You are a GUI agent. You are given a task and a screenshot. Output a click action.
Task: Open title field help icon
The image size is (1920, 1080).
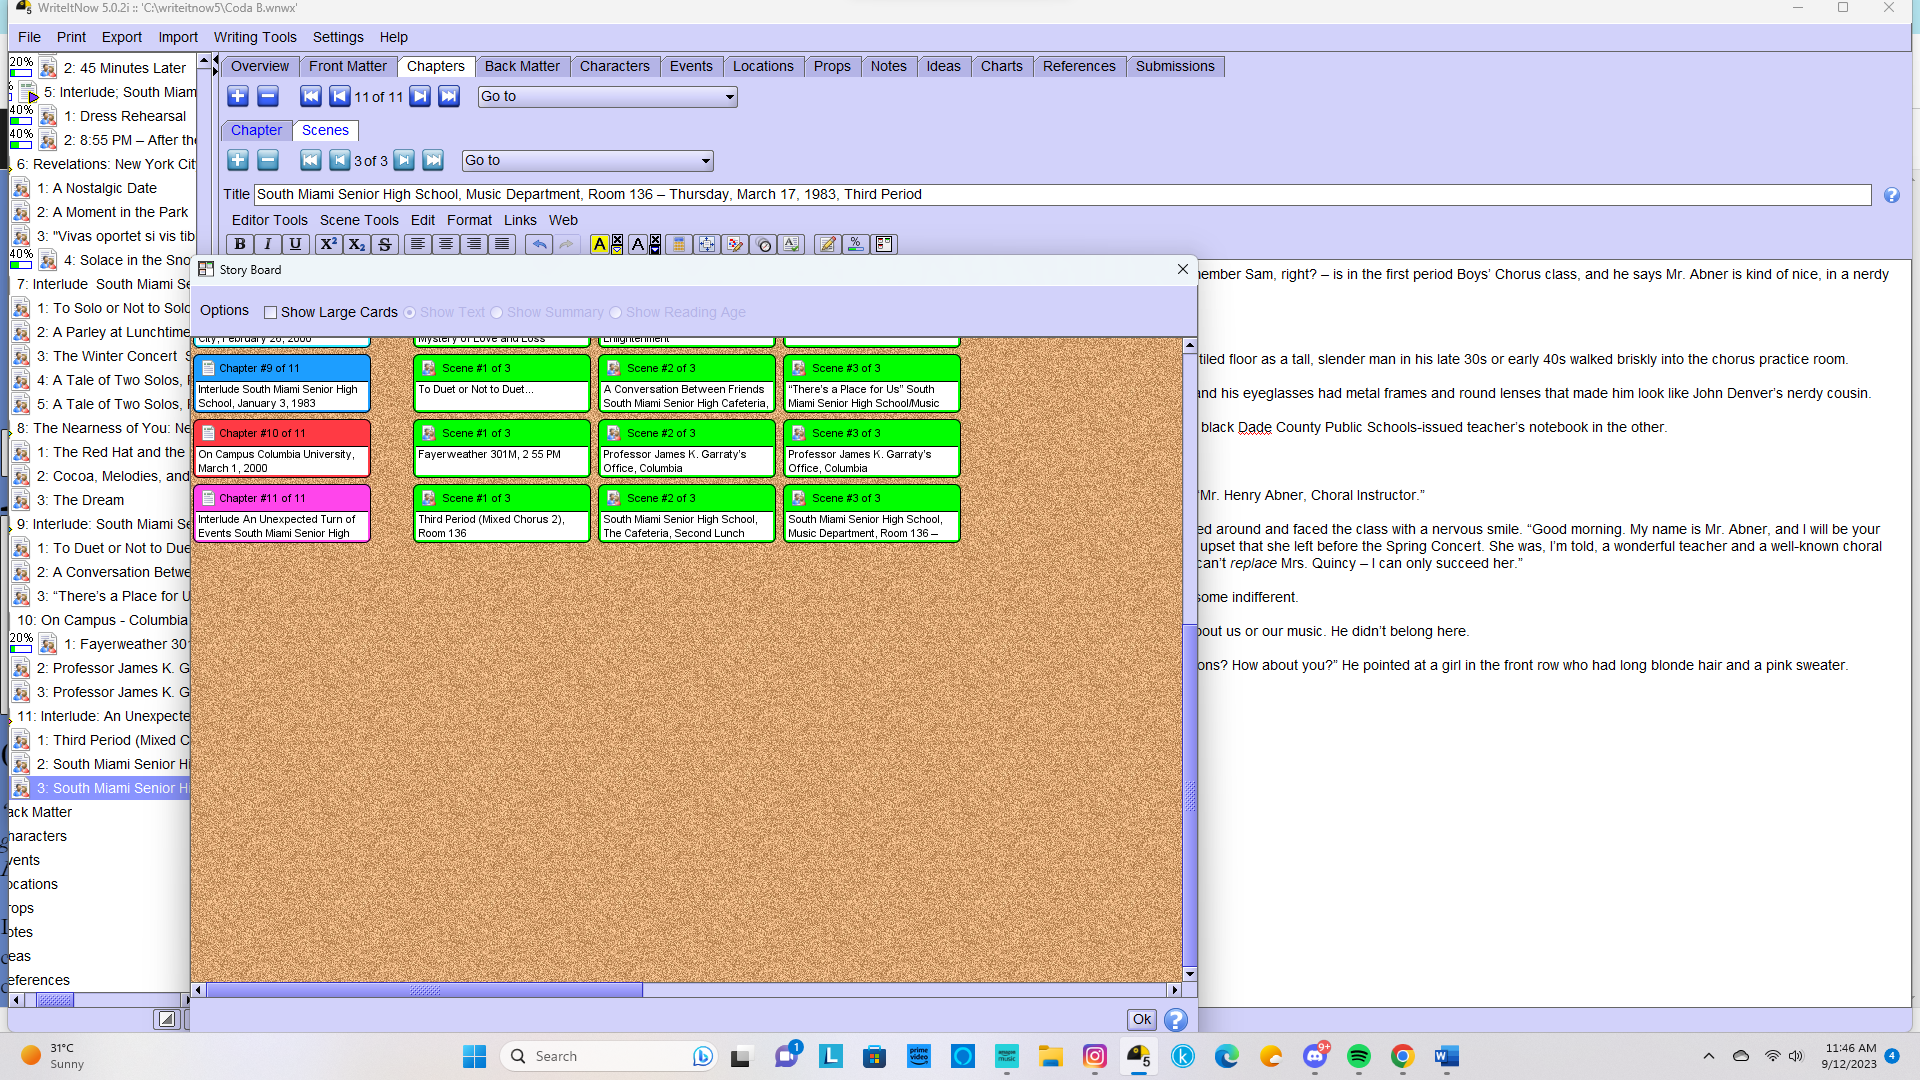[1891, 195]
